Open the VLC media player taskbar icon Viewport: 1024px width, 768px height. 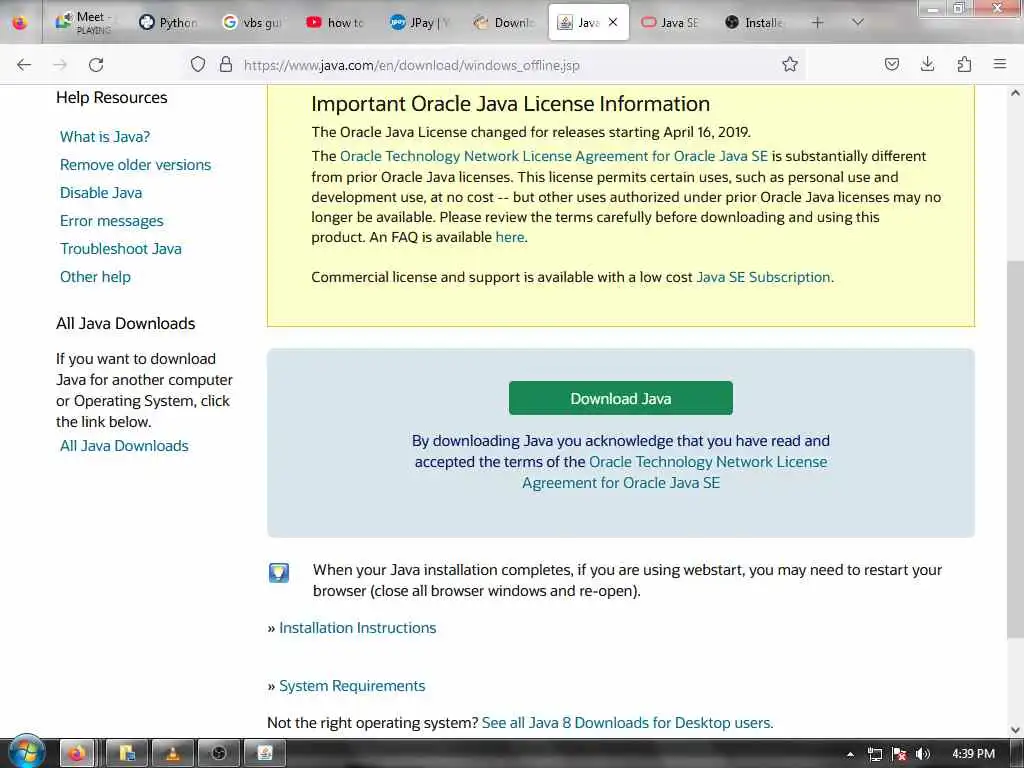click(x=173, y=754)
